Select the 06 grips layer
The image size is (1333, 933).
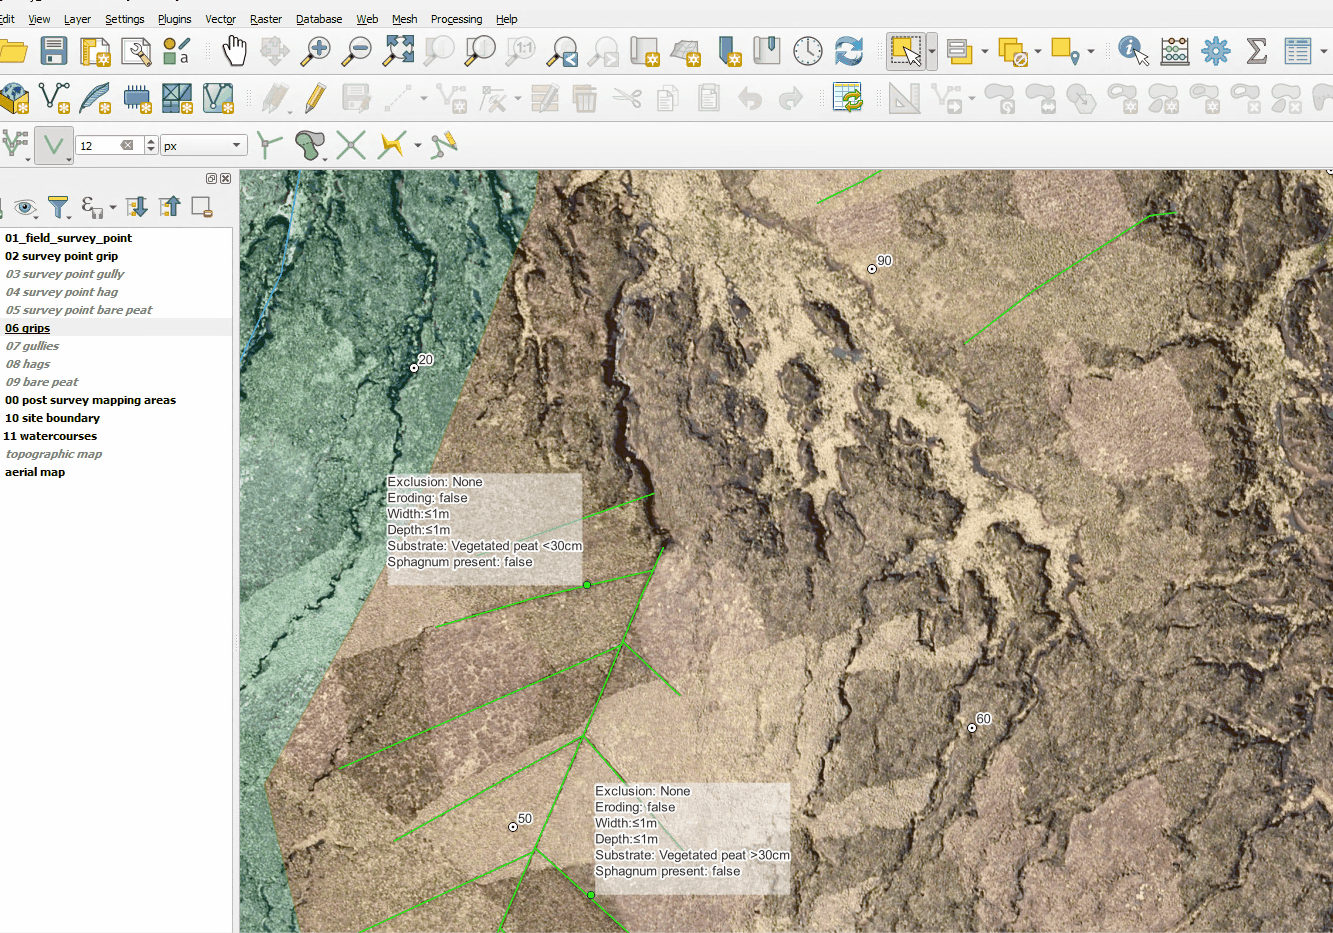click(x=28, y=328)
